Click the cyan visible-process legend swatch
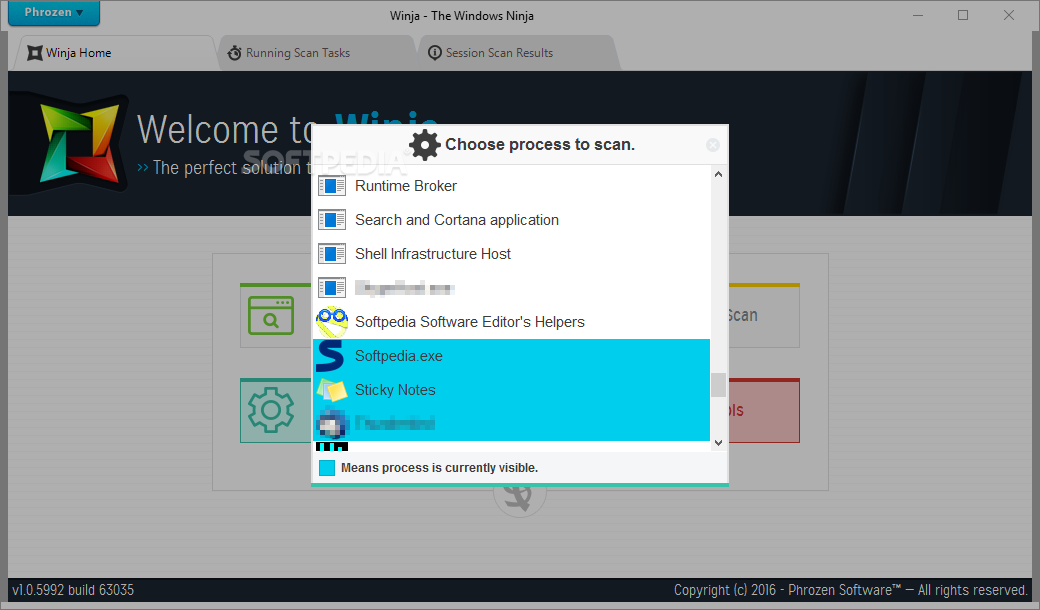This screenshot has width=1040, height=610. [326, 468]
